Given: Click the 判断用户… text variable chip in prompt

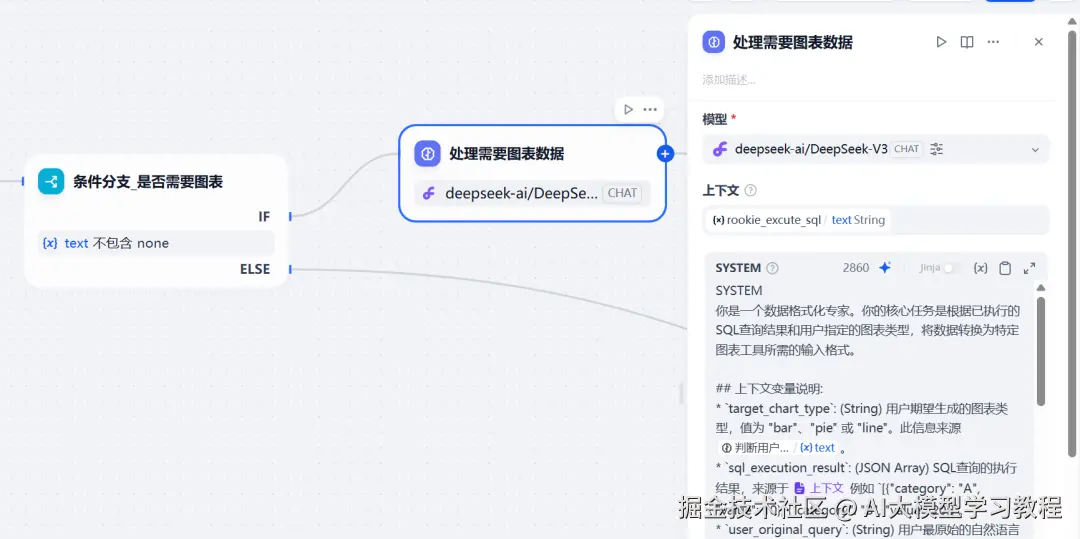Looking at the screenshot, I should [778, 447].
